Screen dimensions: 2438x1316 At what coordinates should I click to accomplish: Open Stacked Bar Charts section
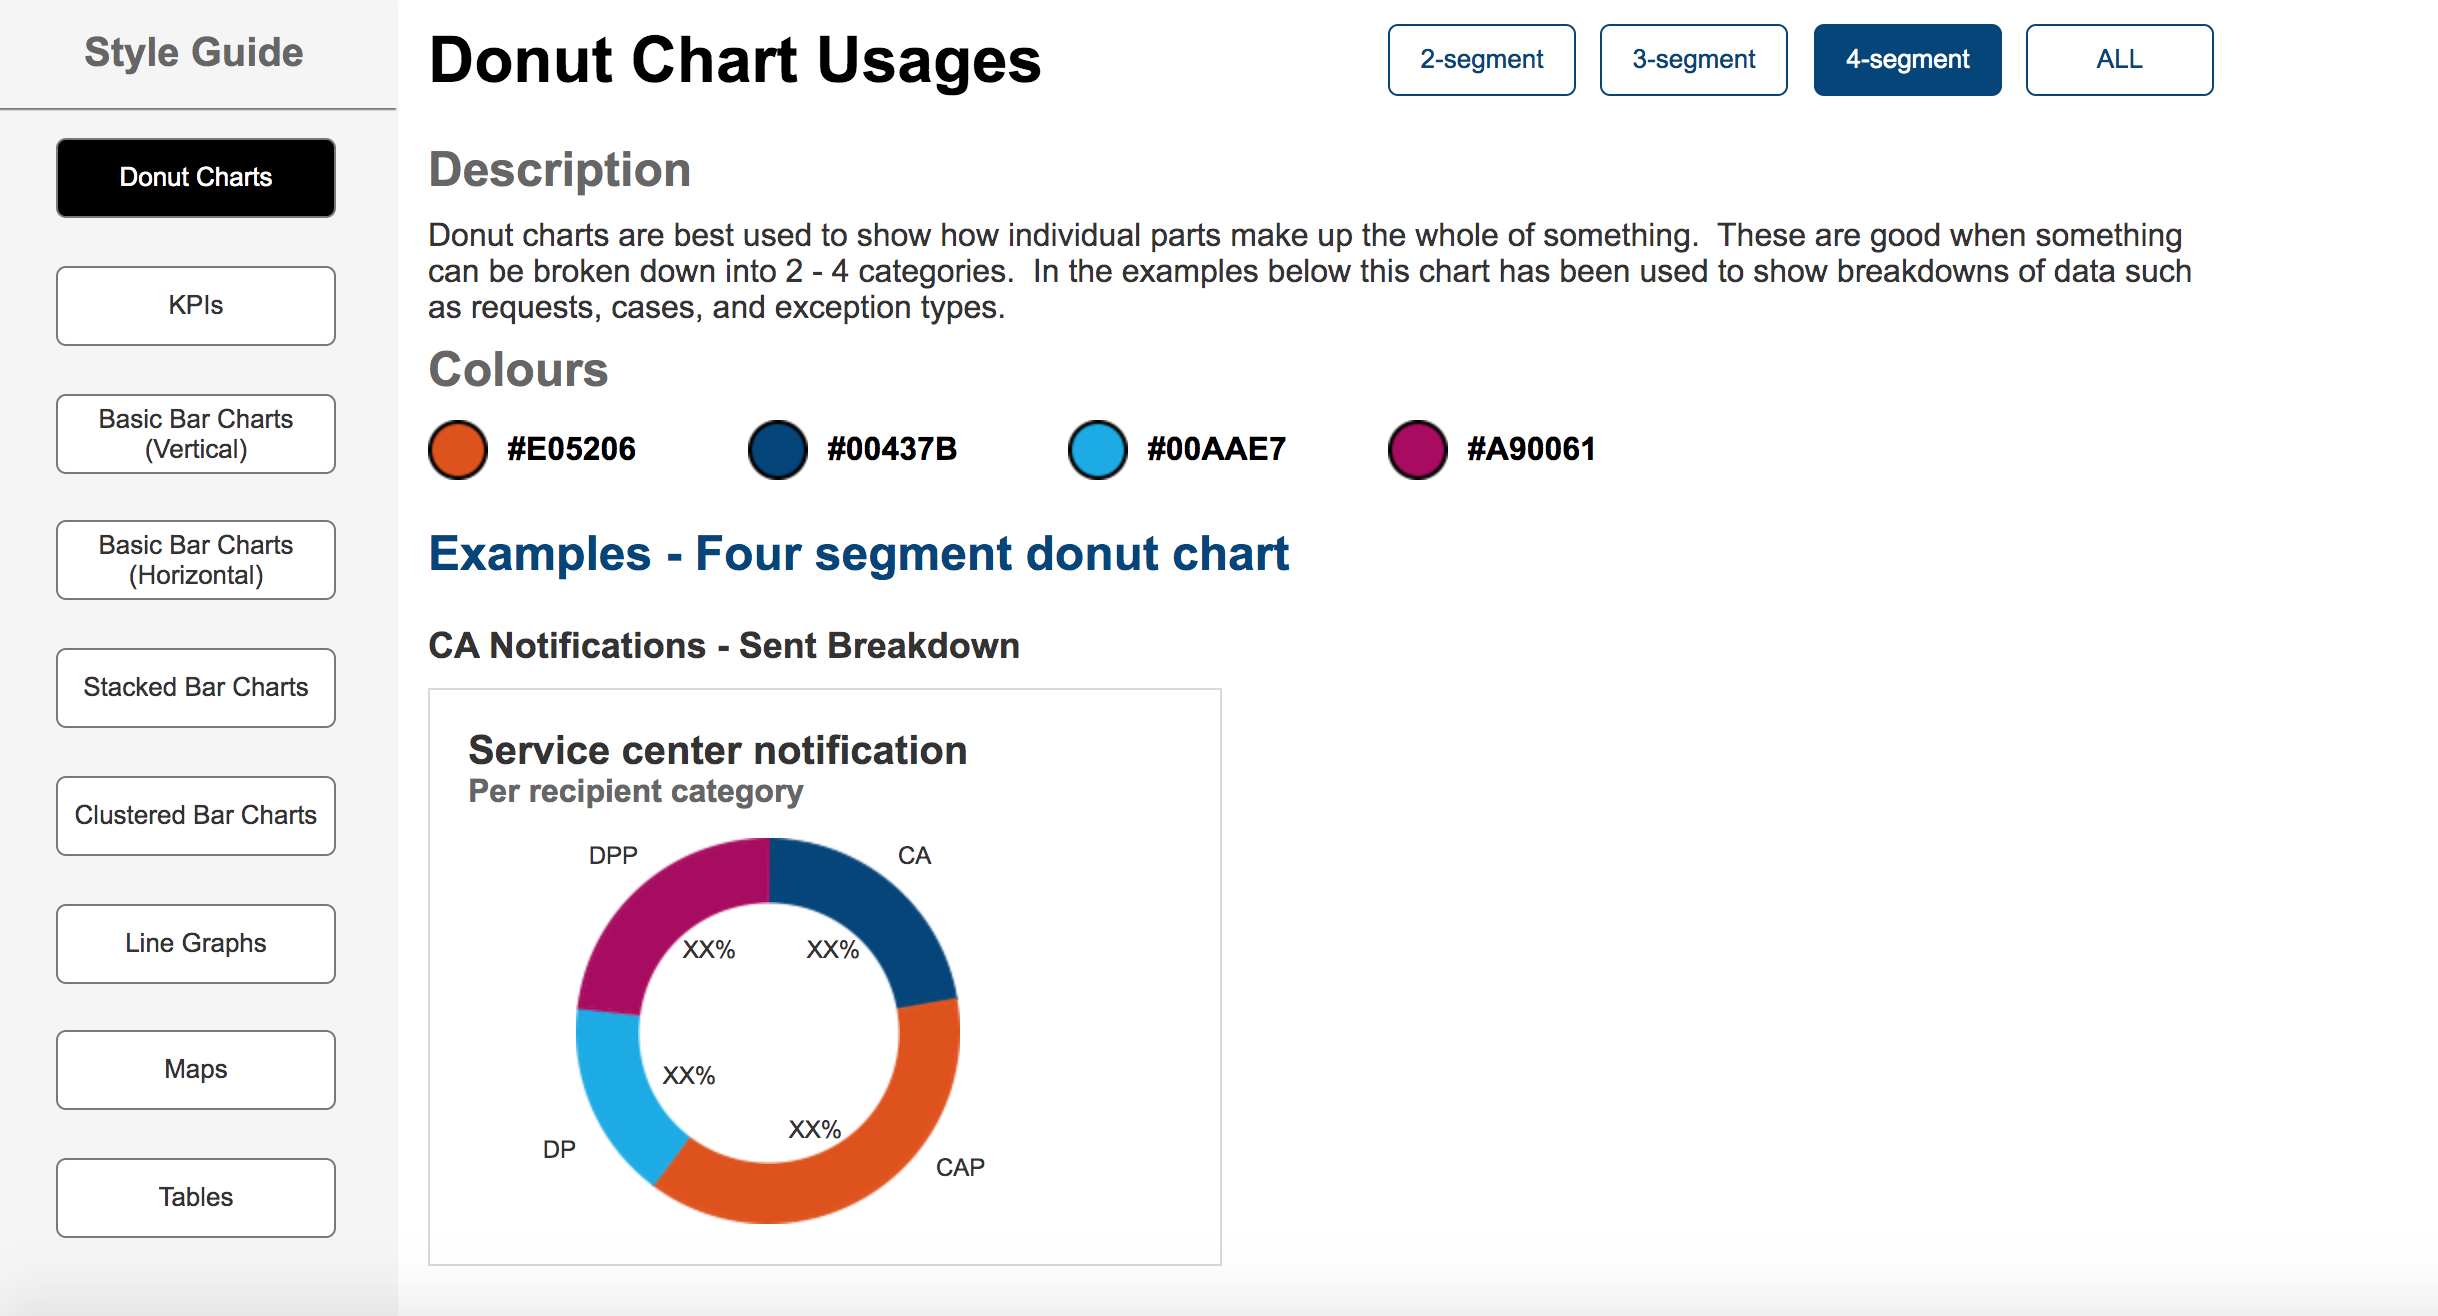coord(196,687)
